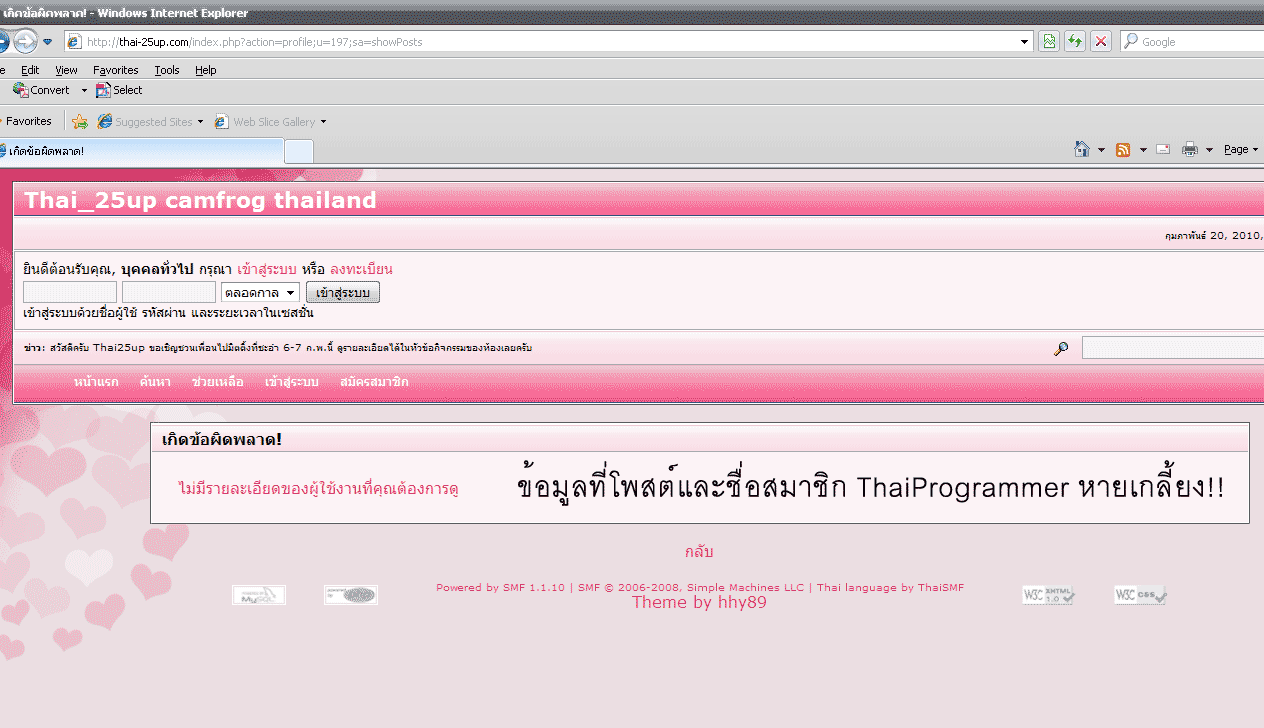Click the RSS feeds icon
The image size is (1264, 728).
[1123, 150]
